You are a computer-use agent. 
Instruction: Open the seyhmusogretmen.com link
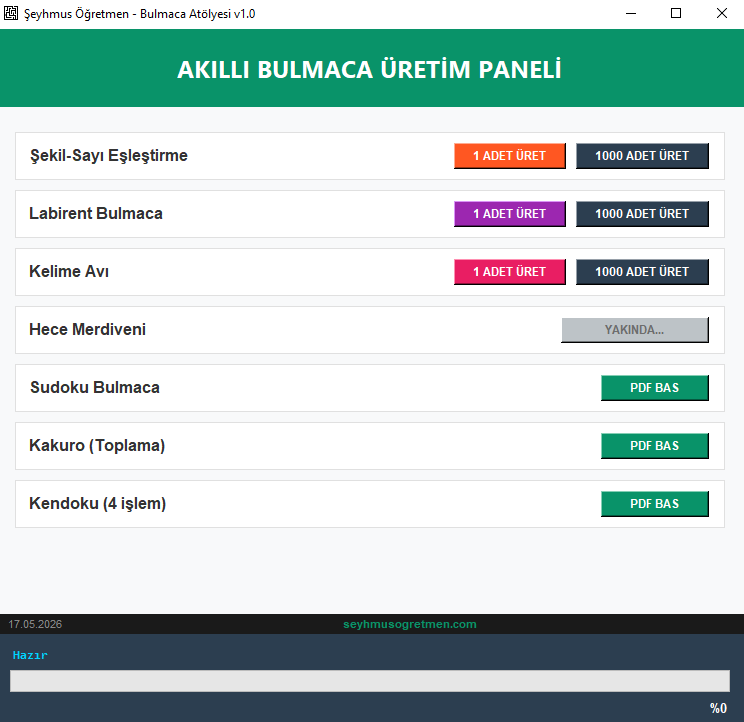(x=410, y=624)
